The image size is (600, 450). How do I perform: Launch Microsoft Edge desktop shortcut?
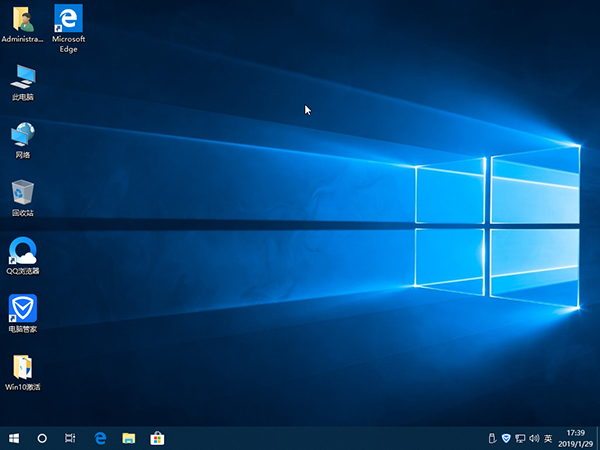point(68,28)
